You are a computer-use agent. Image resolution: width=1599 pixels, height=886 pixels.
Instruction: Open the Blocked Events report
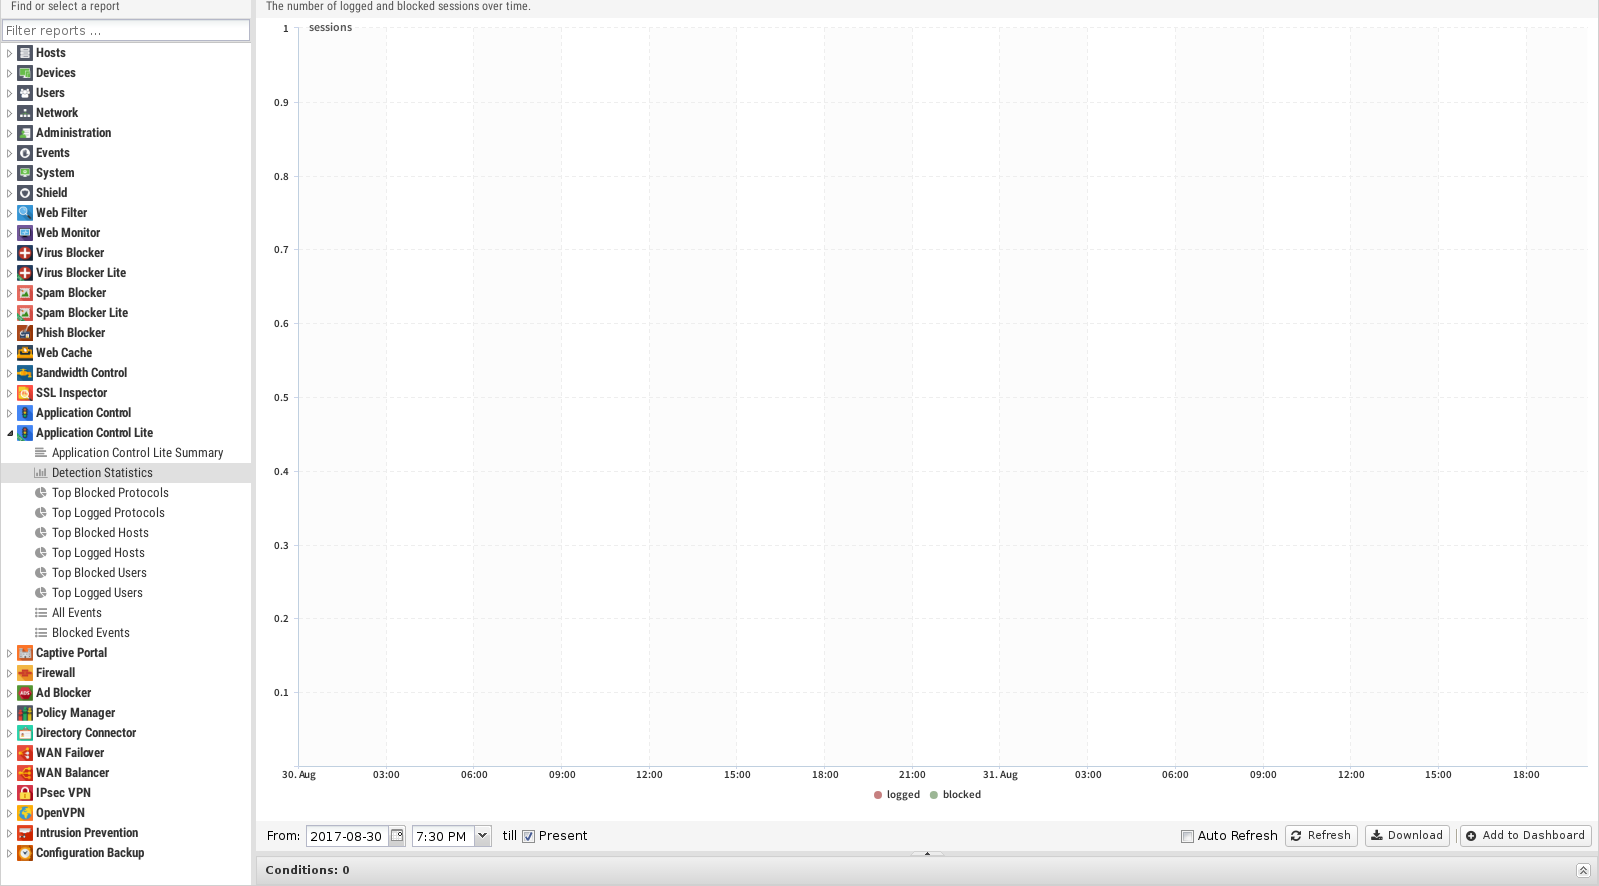point(91,633)
